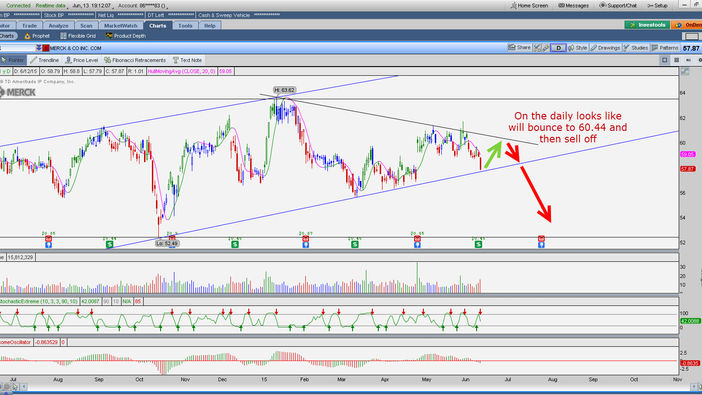
Task: Open the Studies menu
Action: [x=636, y=47]
